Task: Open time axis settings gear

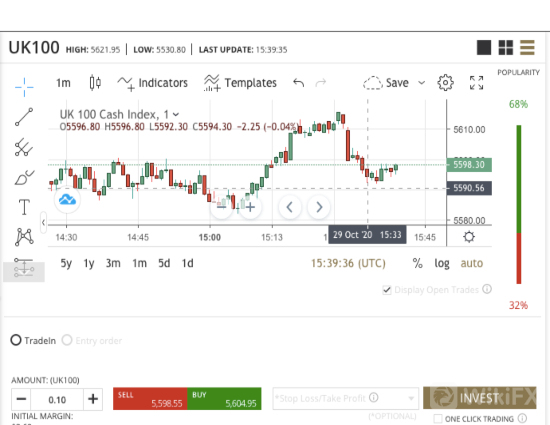Action: click(x=469, y=236)
